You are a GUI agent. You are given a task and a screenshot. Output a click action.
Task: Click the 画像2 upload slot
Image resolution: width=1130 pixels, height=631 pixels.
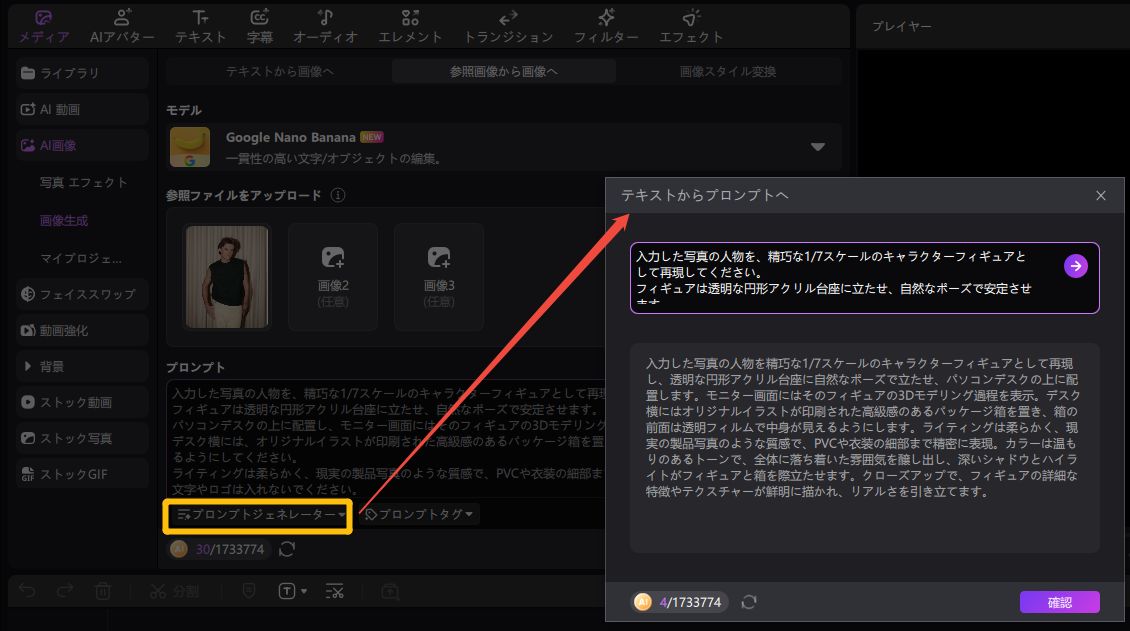click(x=333, y=277)
